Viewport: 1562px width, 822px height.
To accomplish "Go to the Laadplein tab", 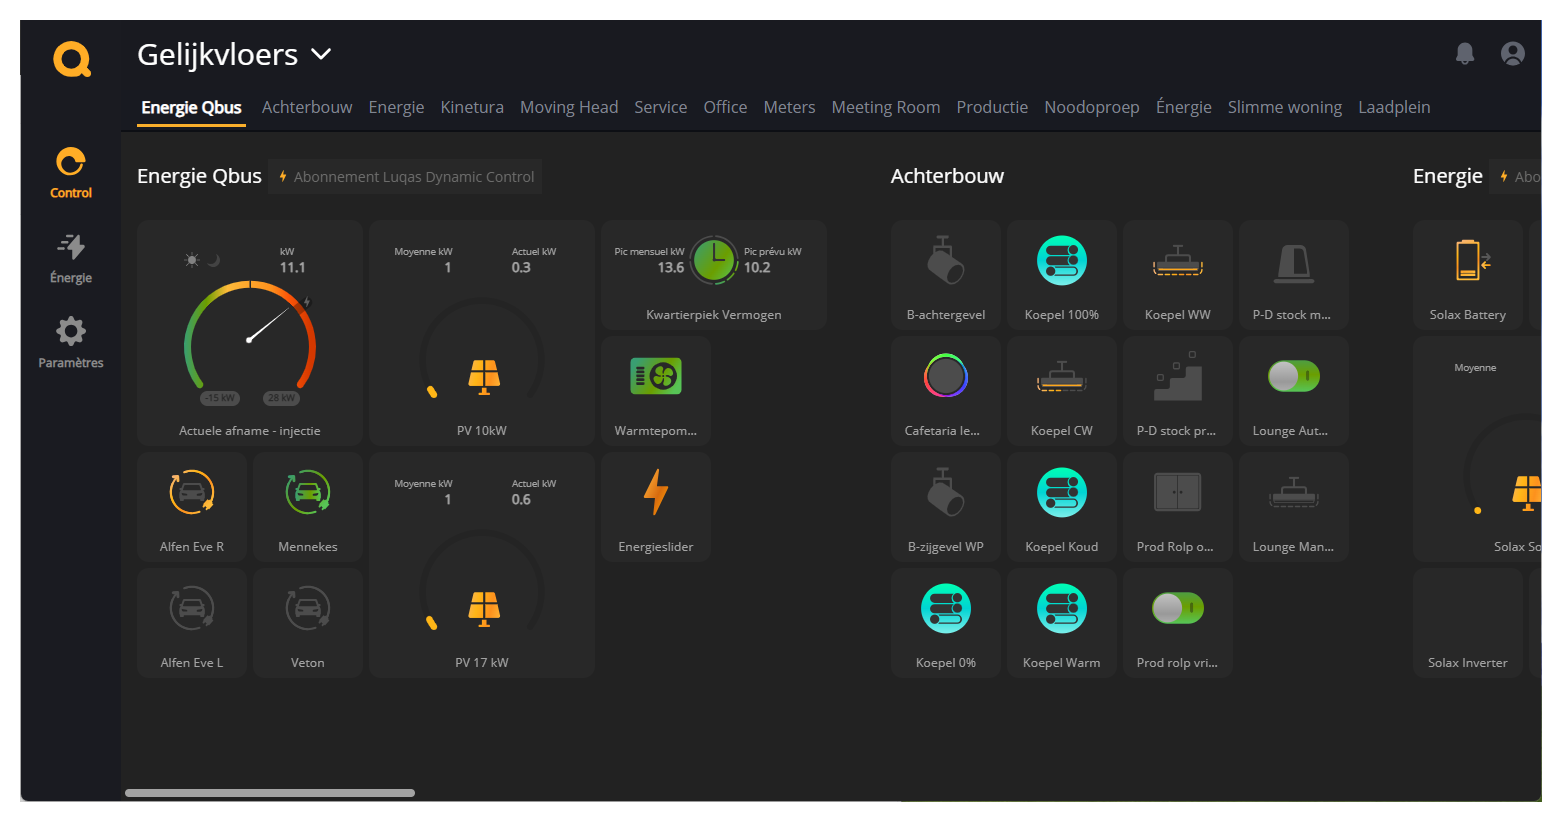I will [x=1393, y=107].
